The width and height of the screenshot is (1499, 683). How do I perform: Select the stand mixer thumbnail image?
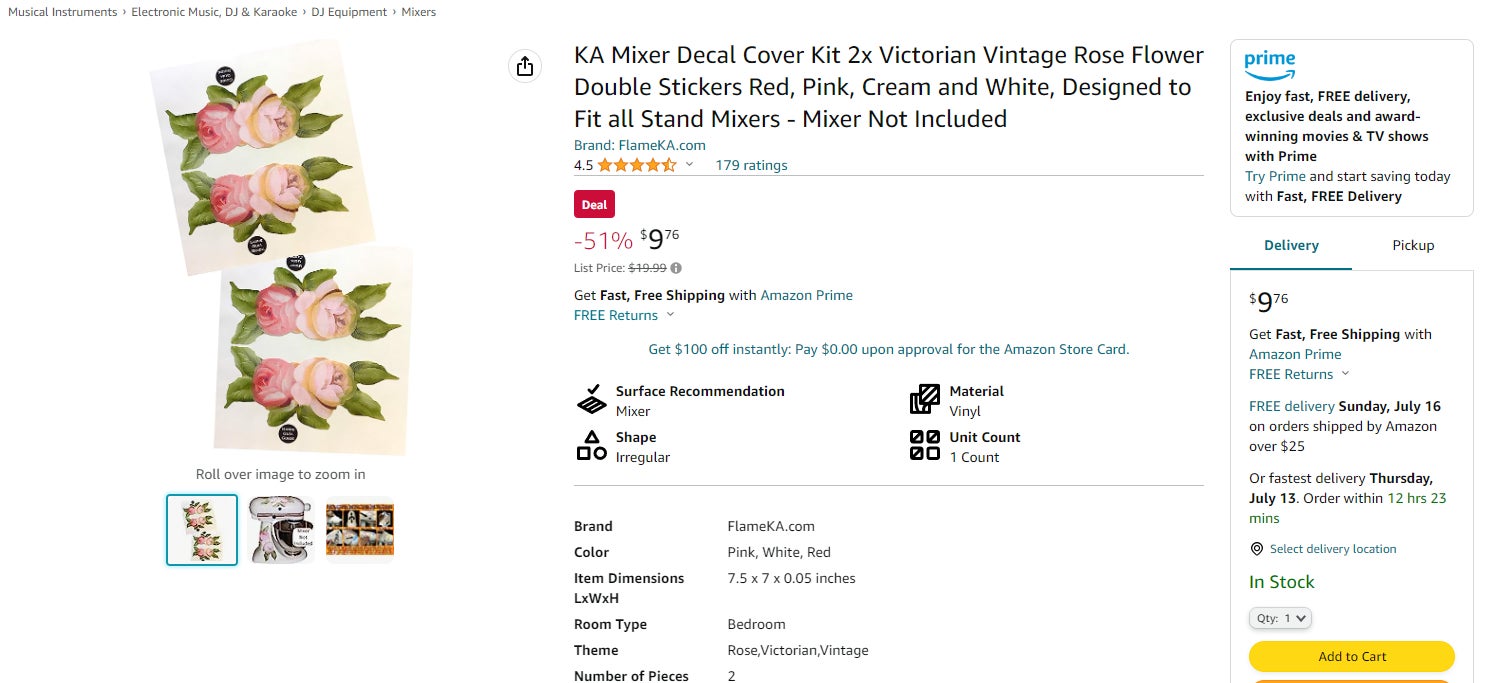280,530
